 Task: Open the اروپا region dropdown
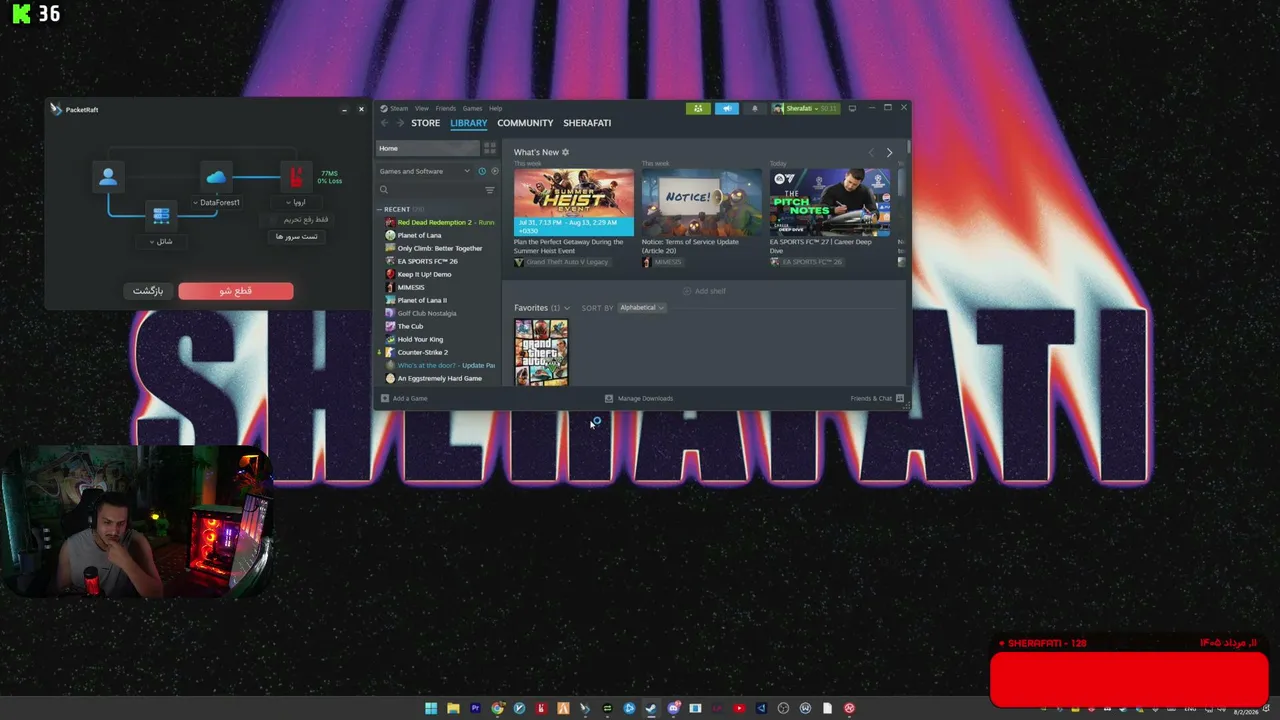(296, 203)
